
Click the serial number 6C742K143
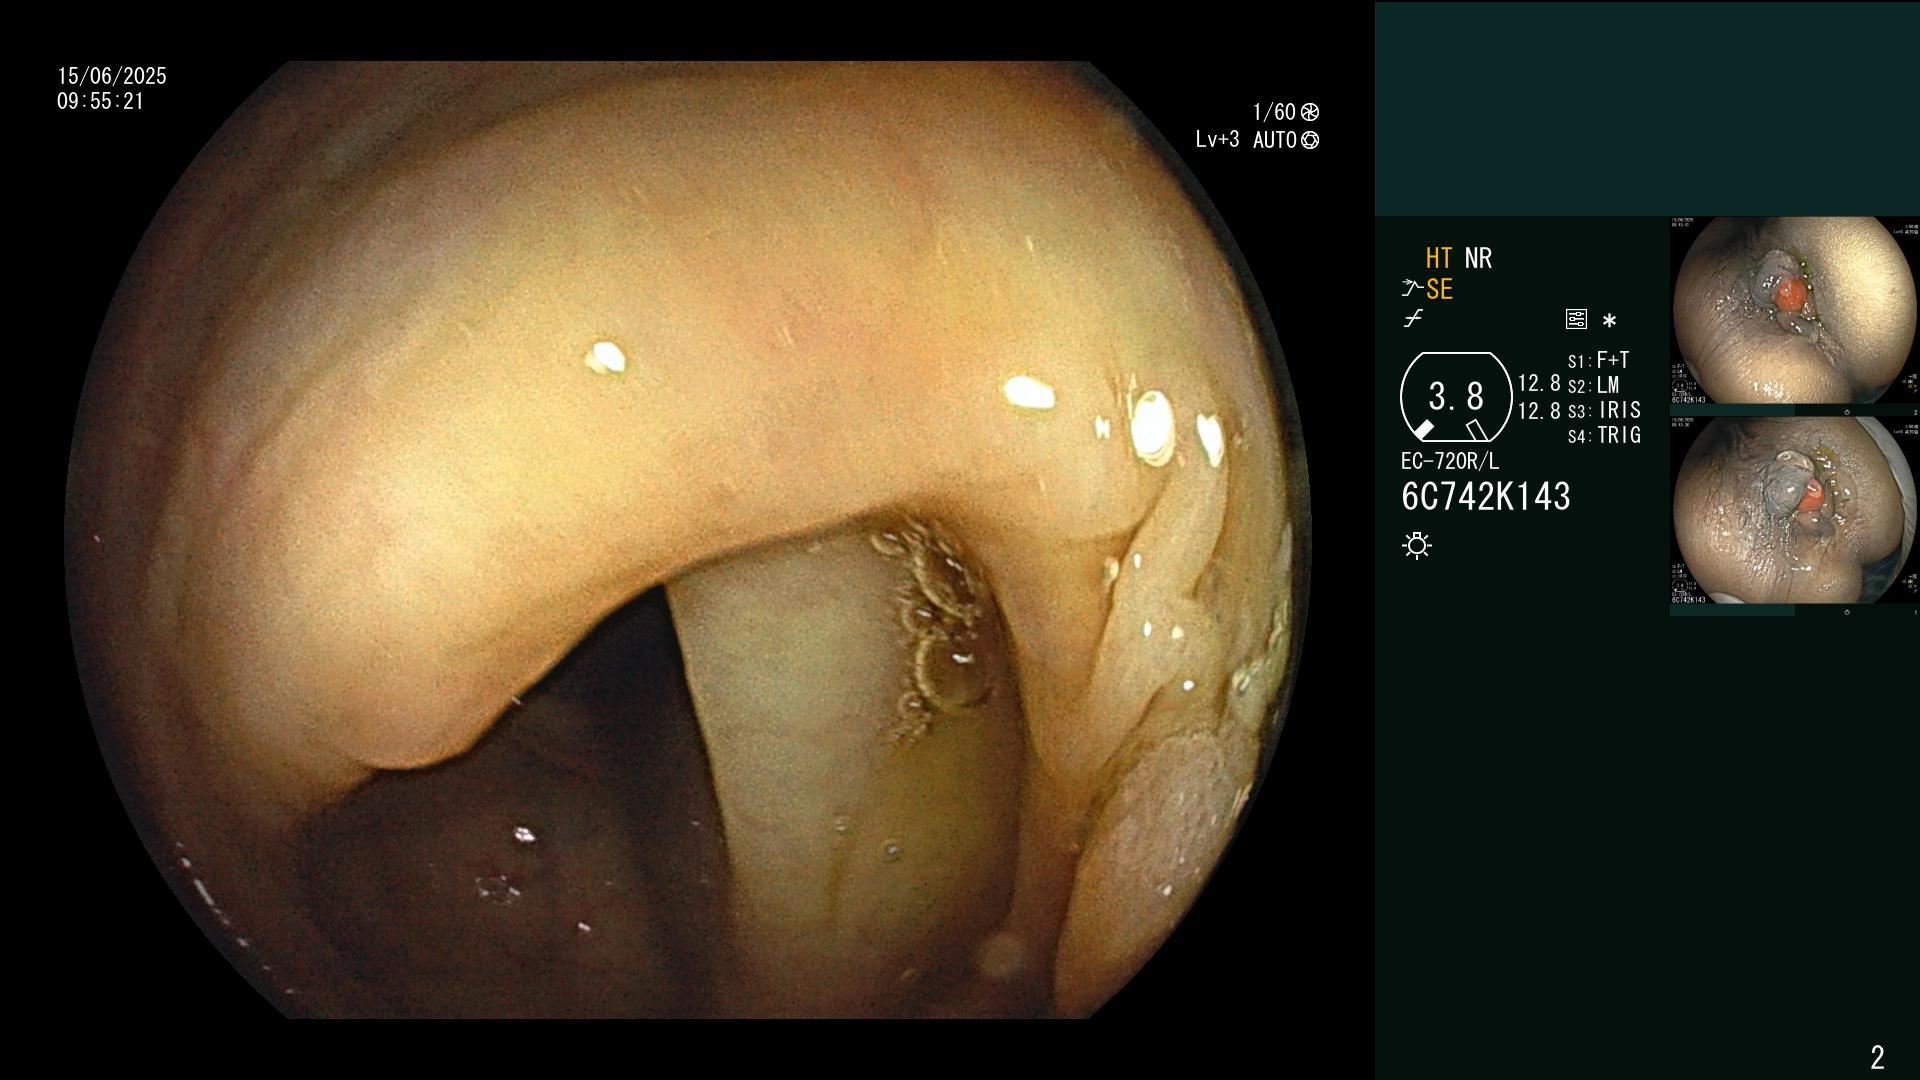[x=1486, y=497]
